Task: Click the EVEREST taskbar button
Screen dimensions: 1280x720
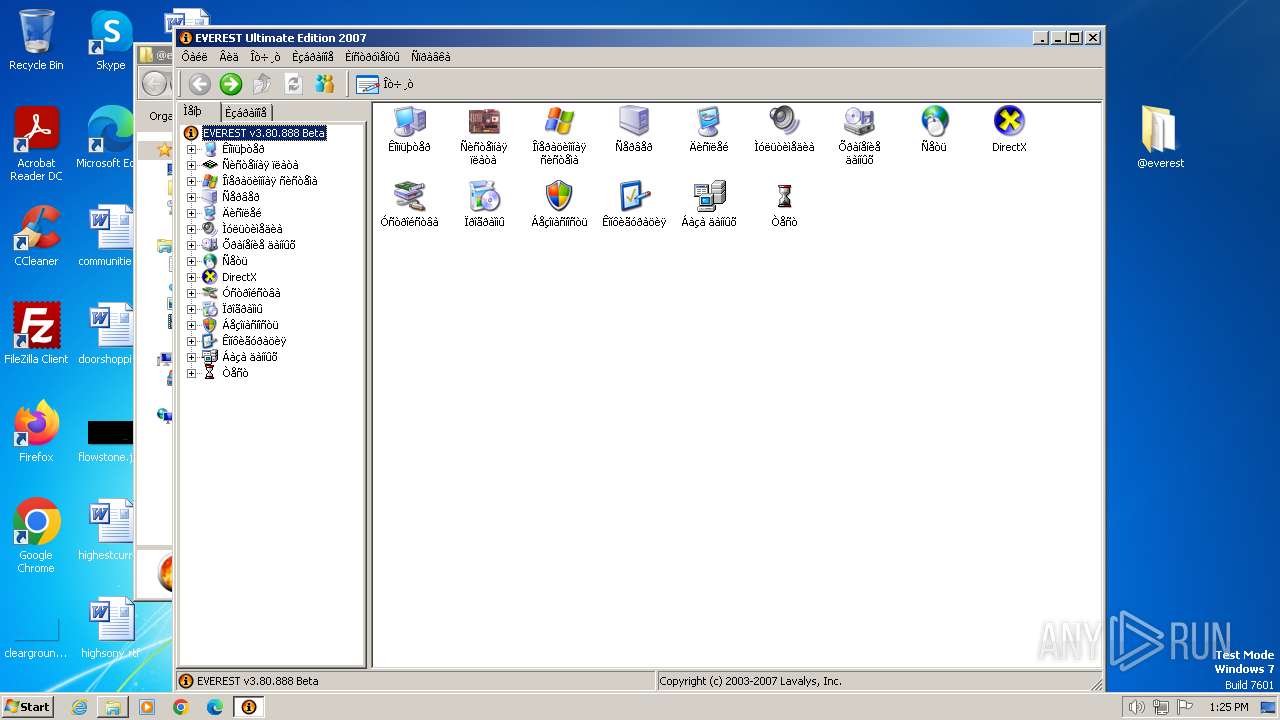Action: (x=248, y=707)
